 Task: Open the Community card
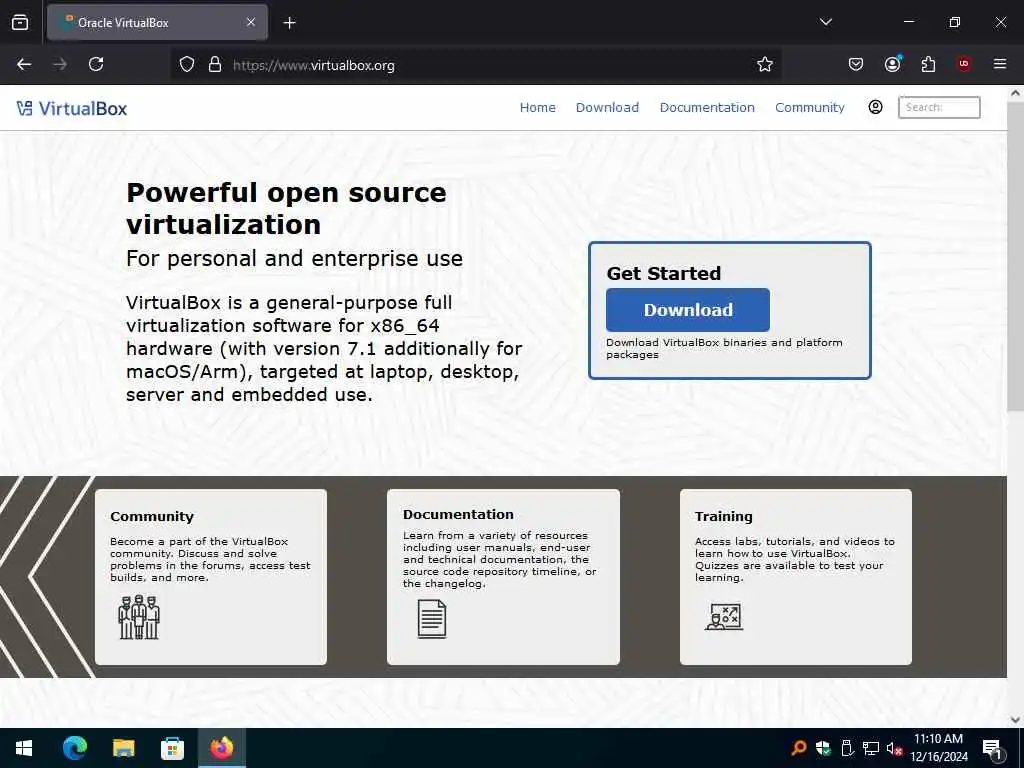click(x=211, y=577)
